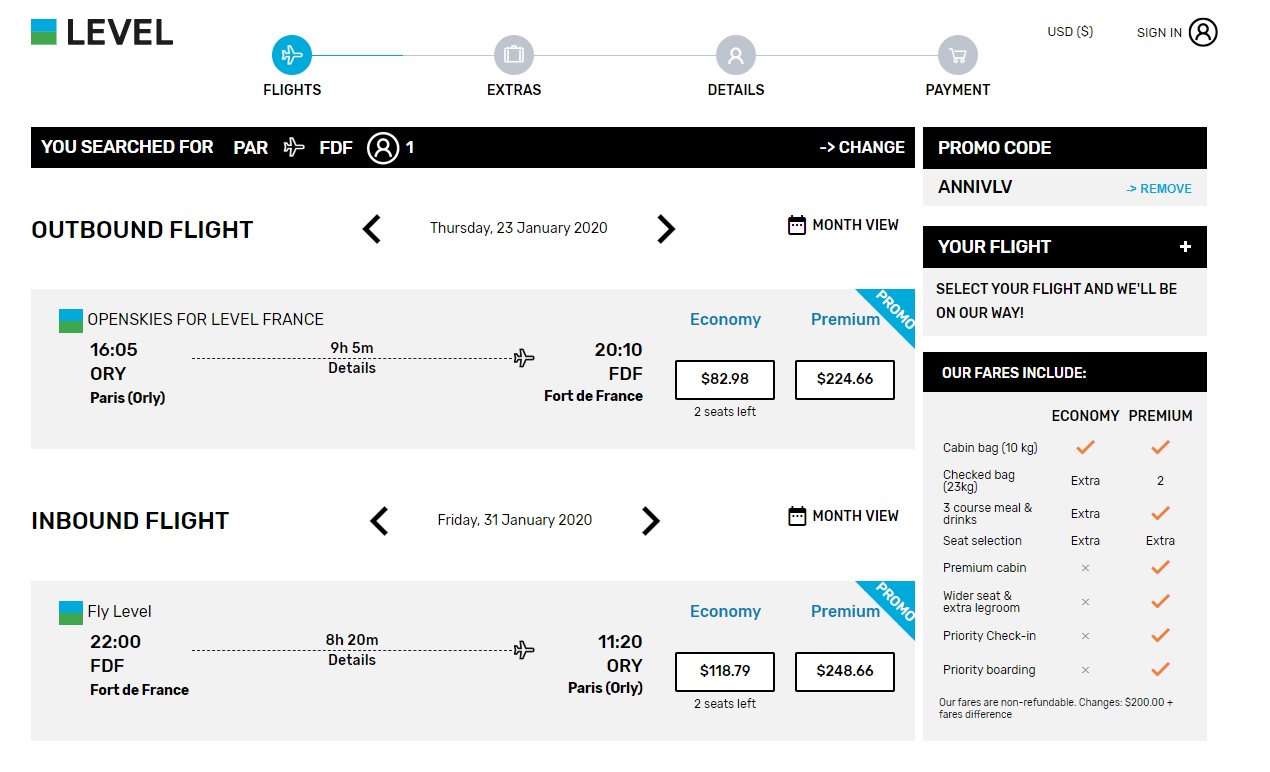
Task: Click the Flights step airplane icon
Action: (x=292, y=55)
